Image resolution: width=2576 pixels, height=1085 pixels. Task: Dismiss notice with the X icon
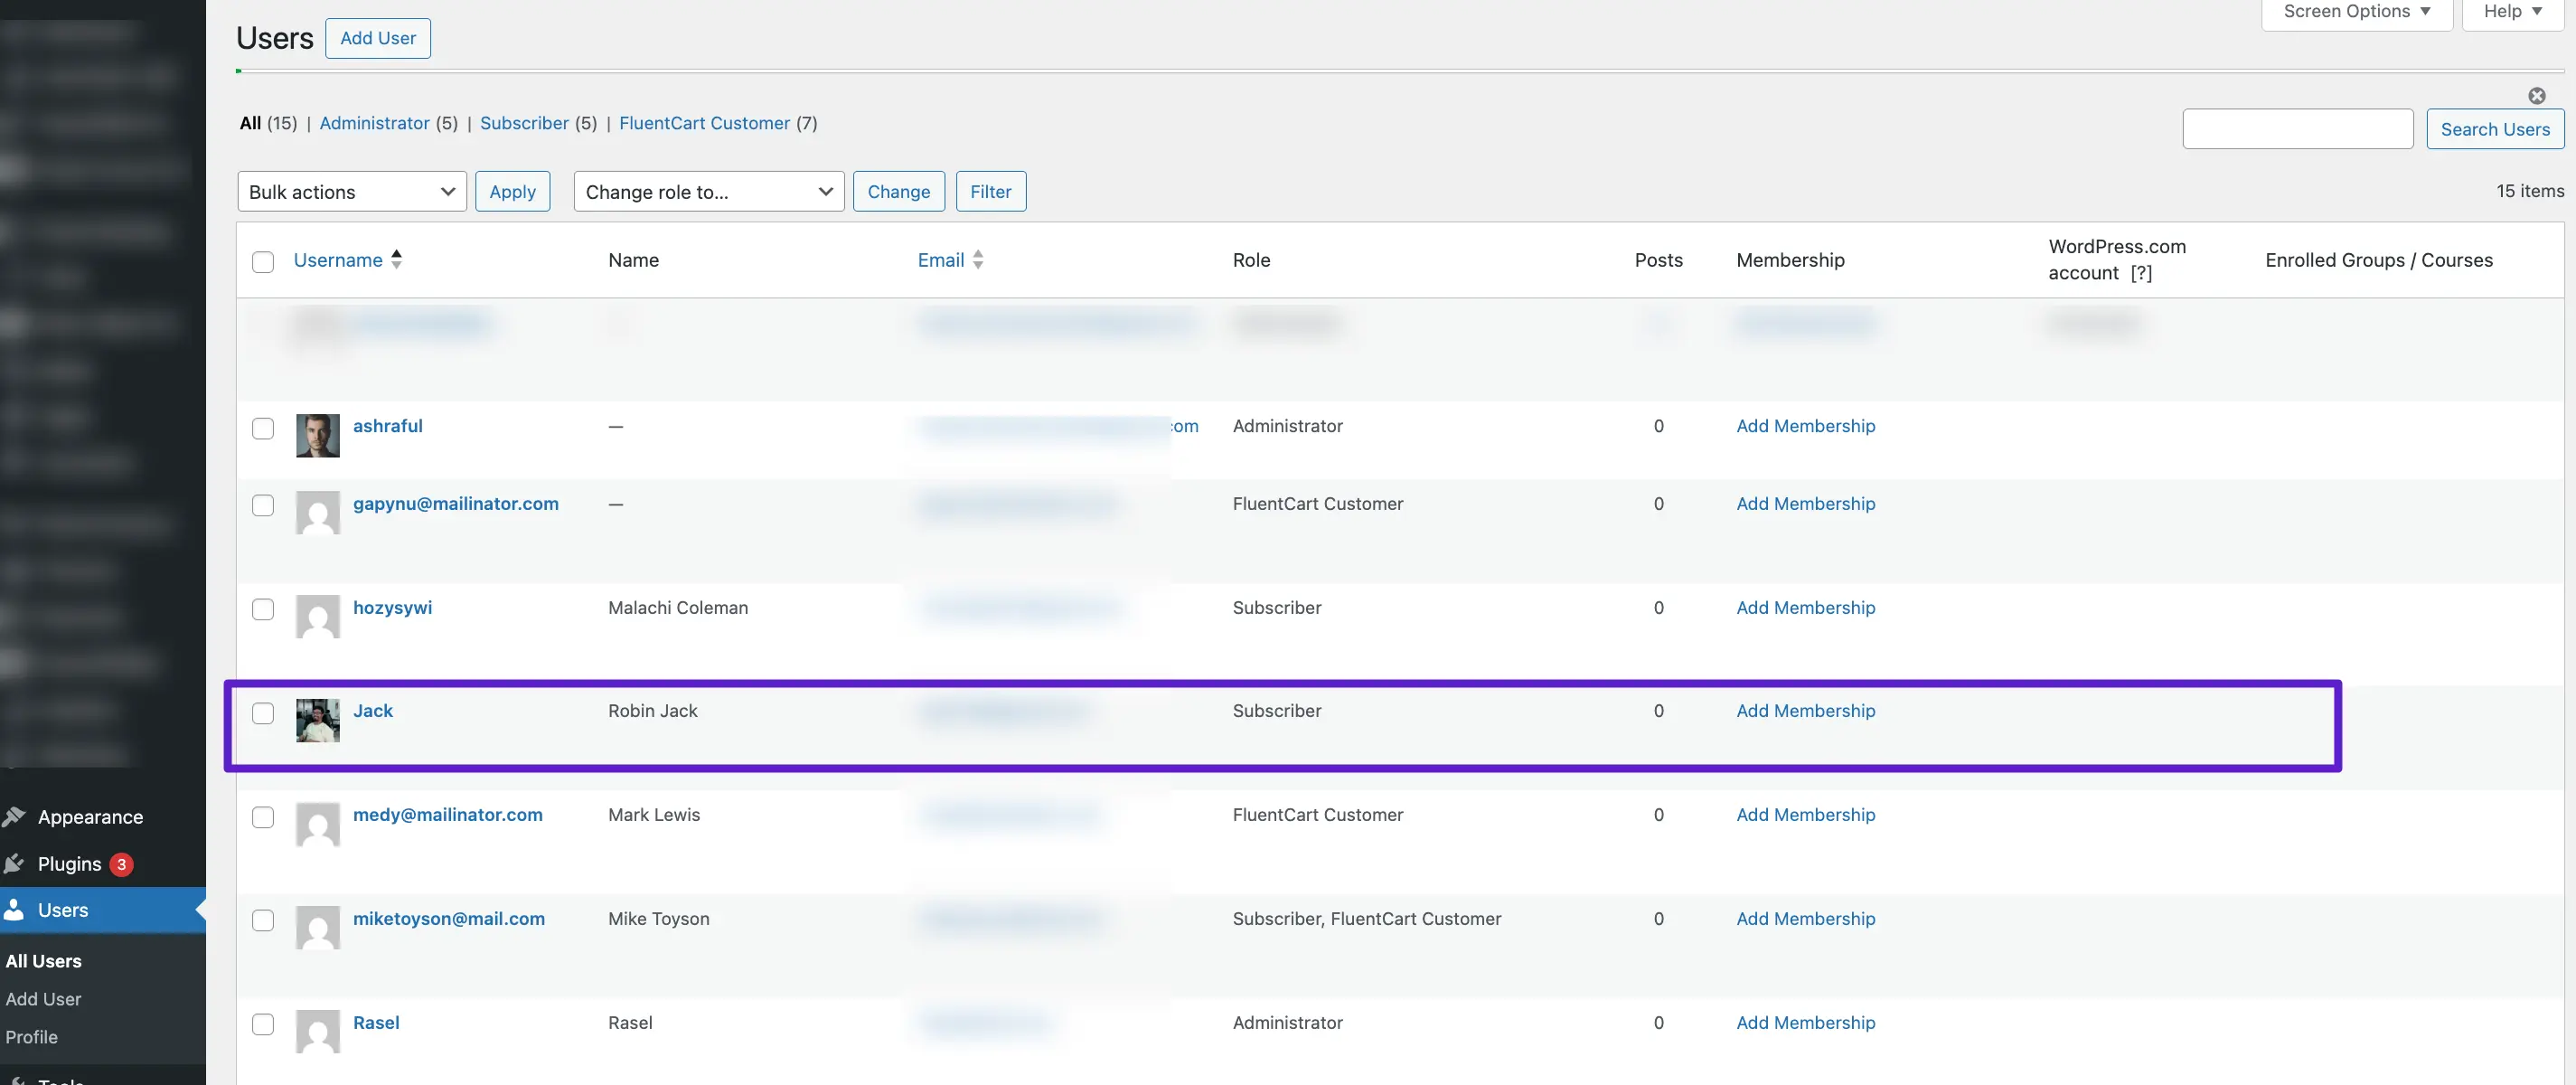click(x=2537, y=96)
